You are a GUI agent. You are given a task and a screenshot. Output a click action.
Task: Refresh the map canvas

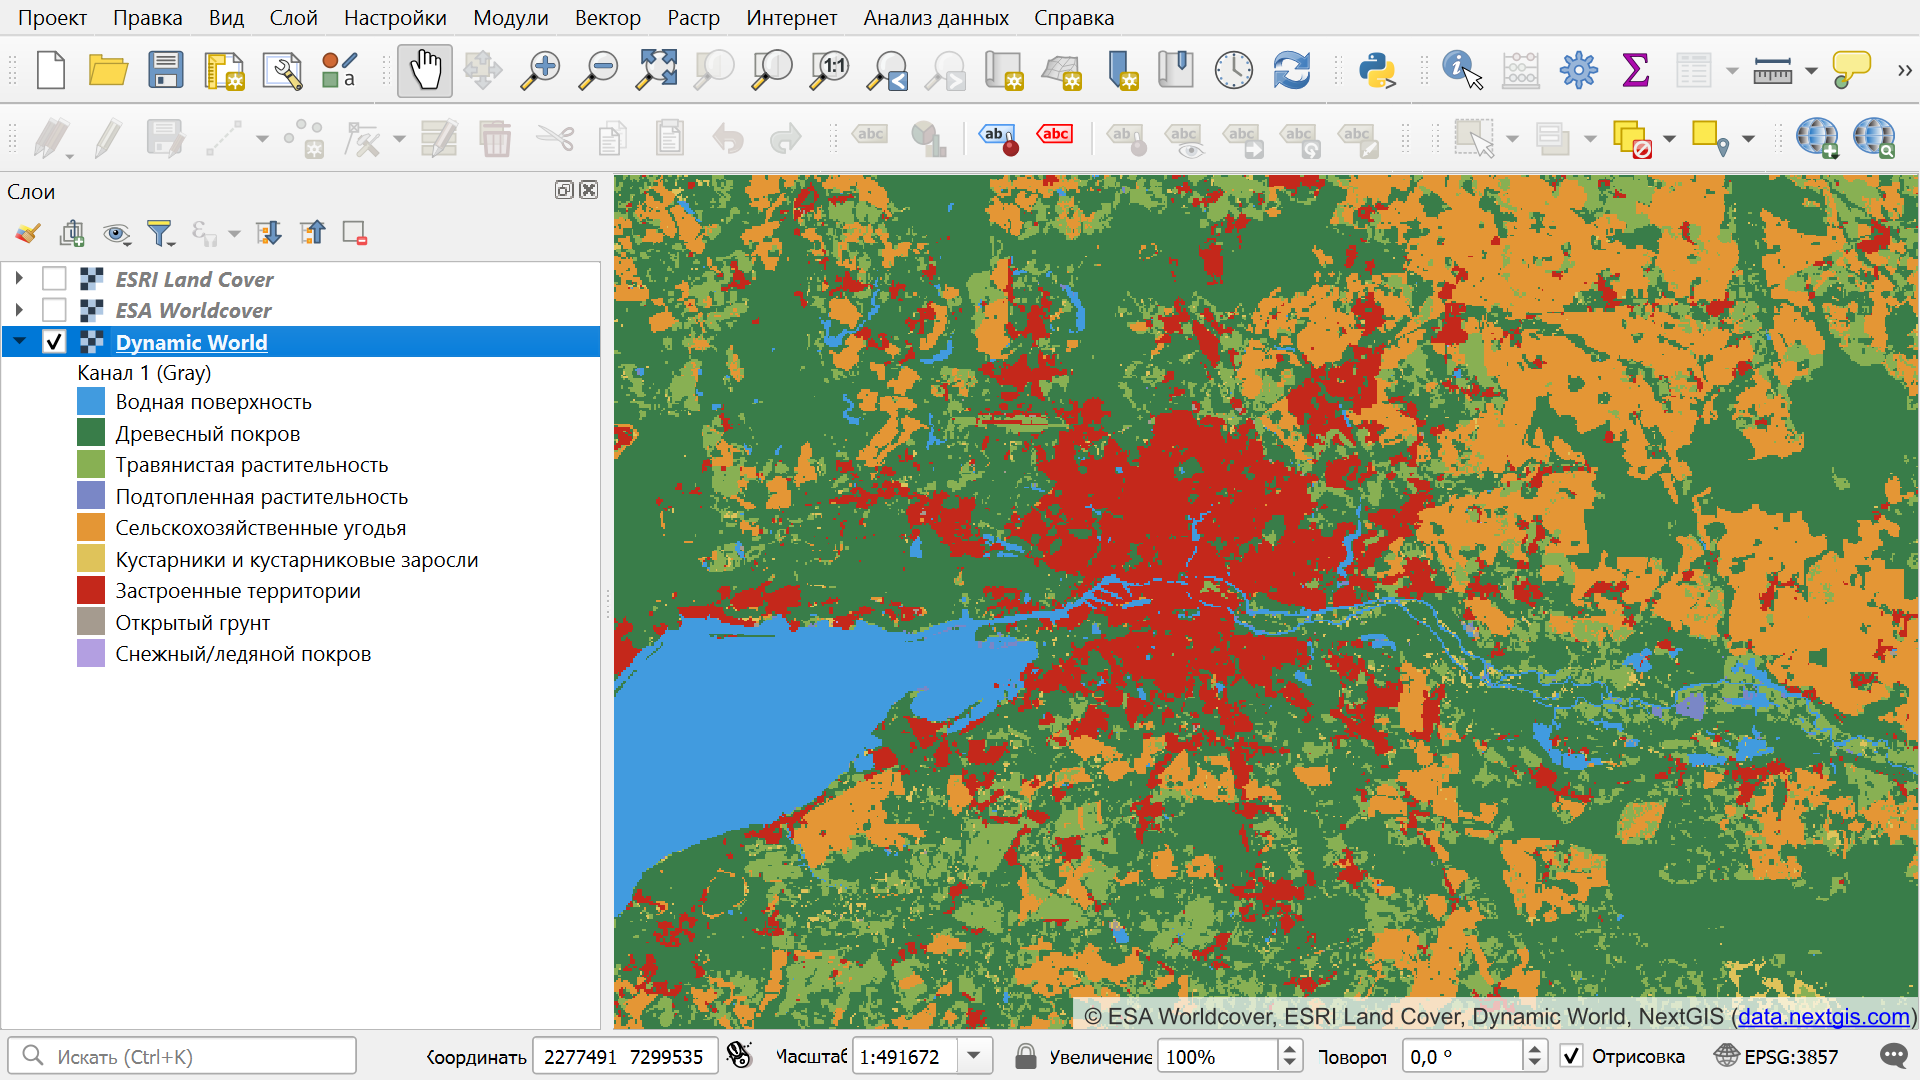point(1292,71)
